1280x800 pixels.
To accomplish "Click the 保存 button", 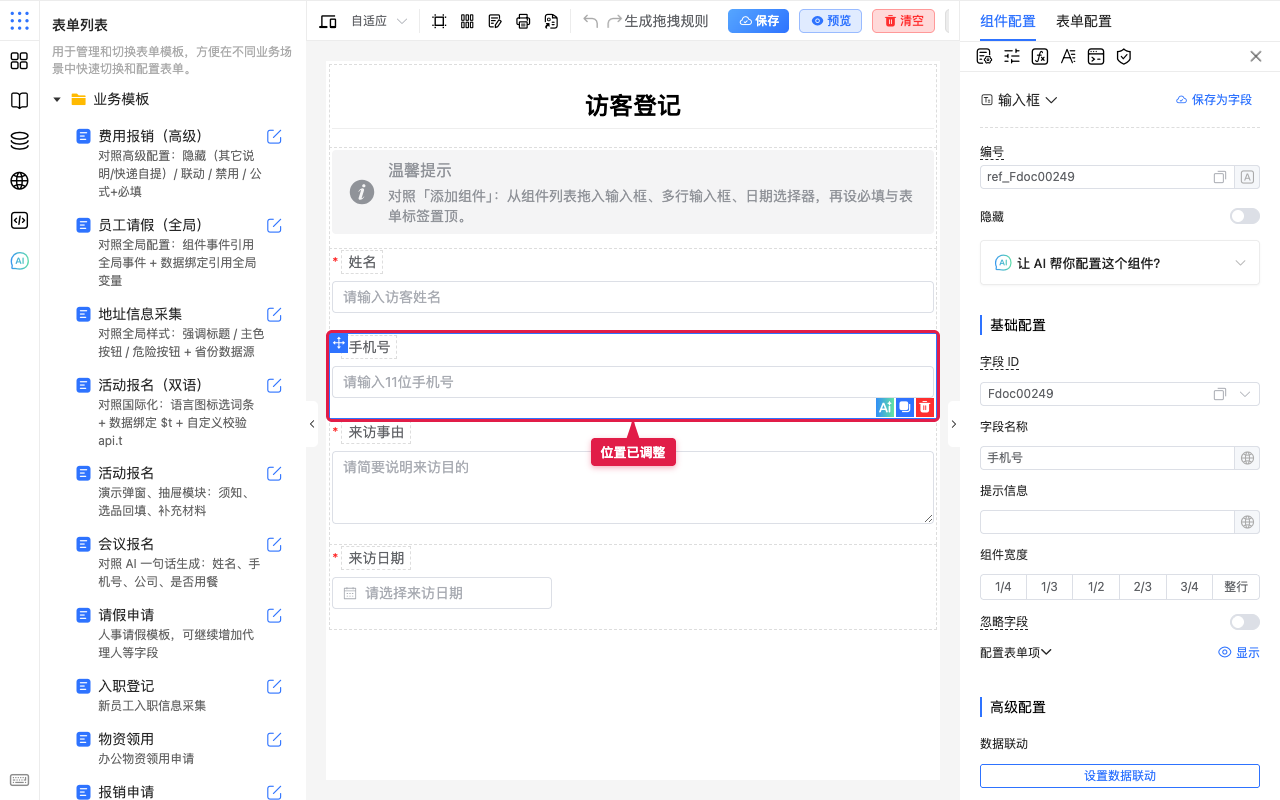I will (x=758, y=21).
